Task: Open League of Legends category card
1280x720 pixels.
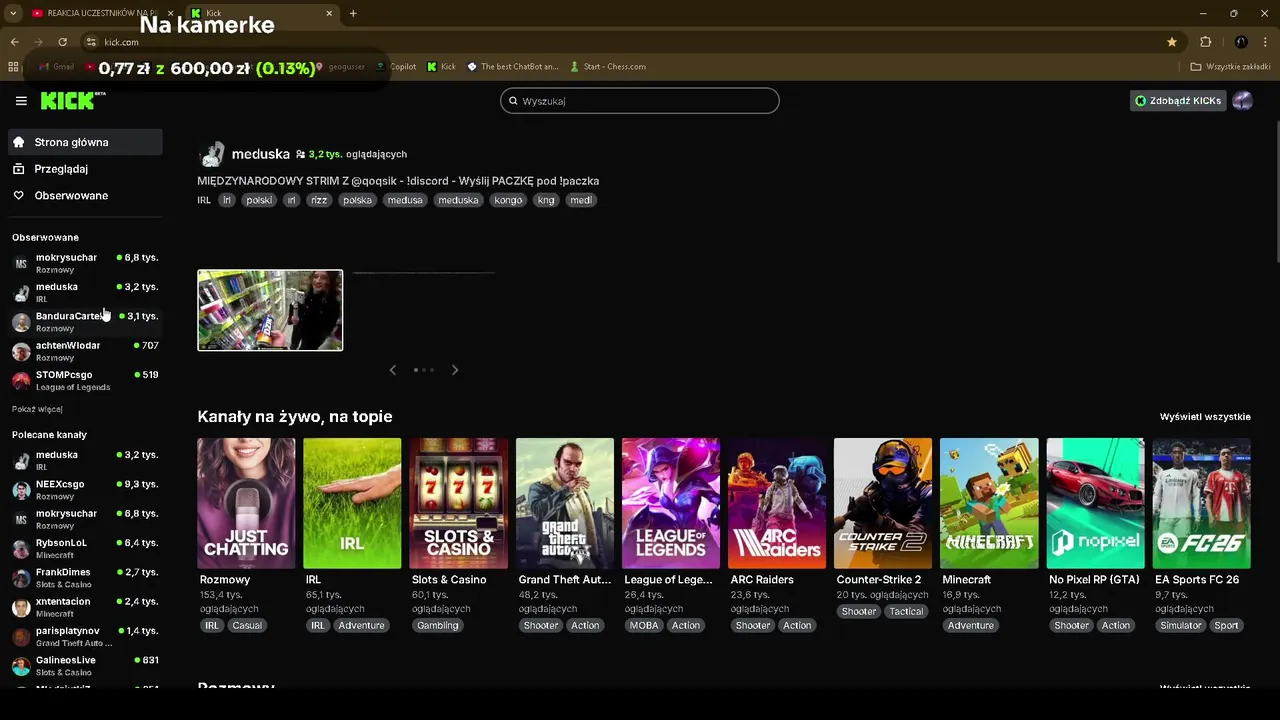Action: click(671, 503)
